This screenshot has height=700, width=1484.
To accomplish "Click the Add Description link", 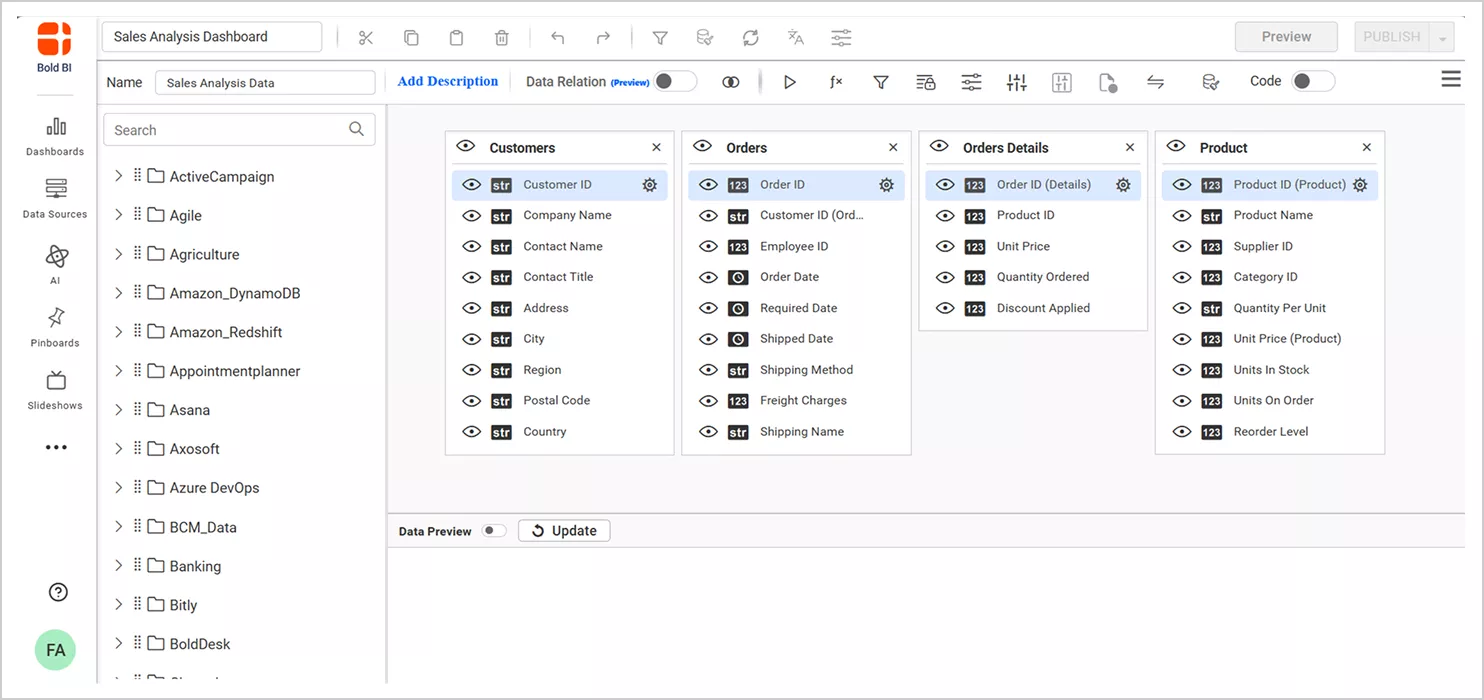I will click(448, 82).
